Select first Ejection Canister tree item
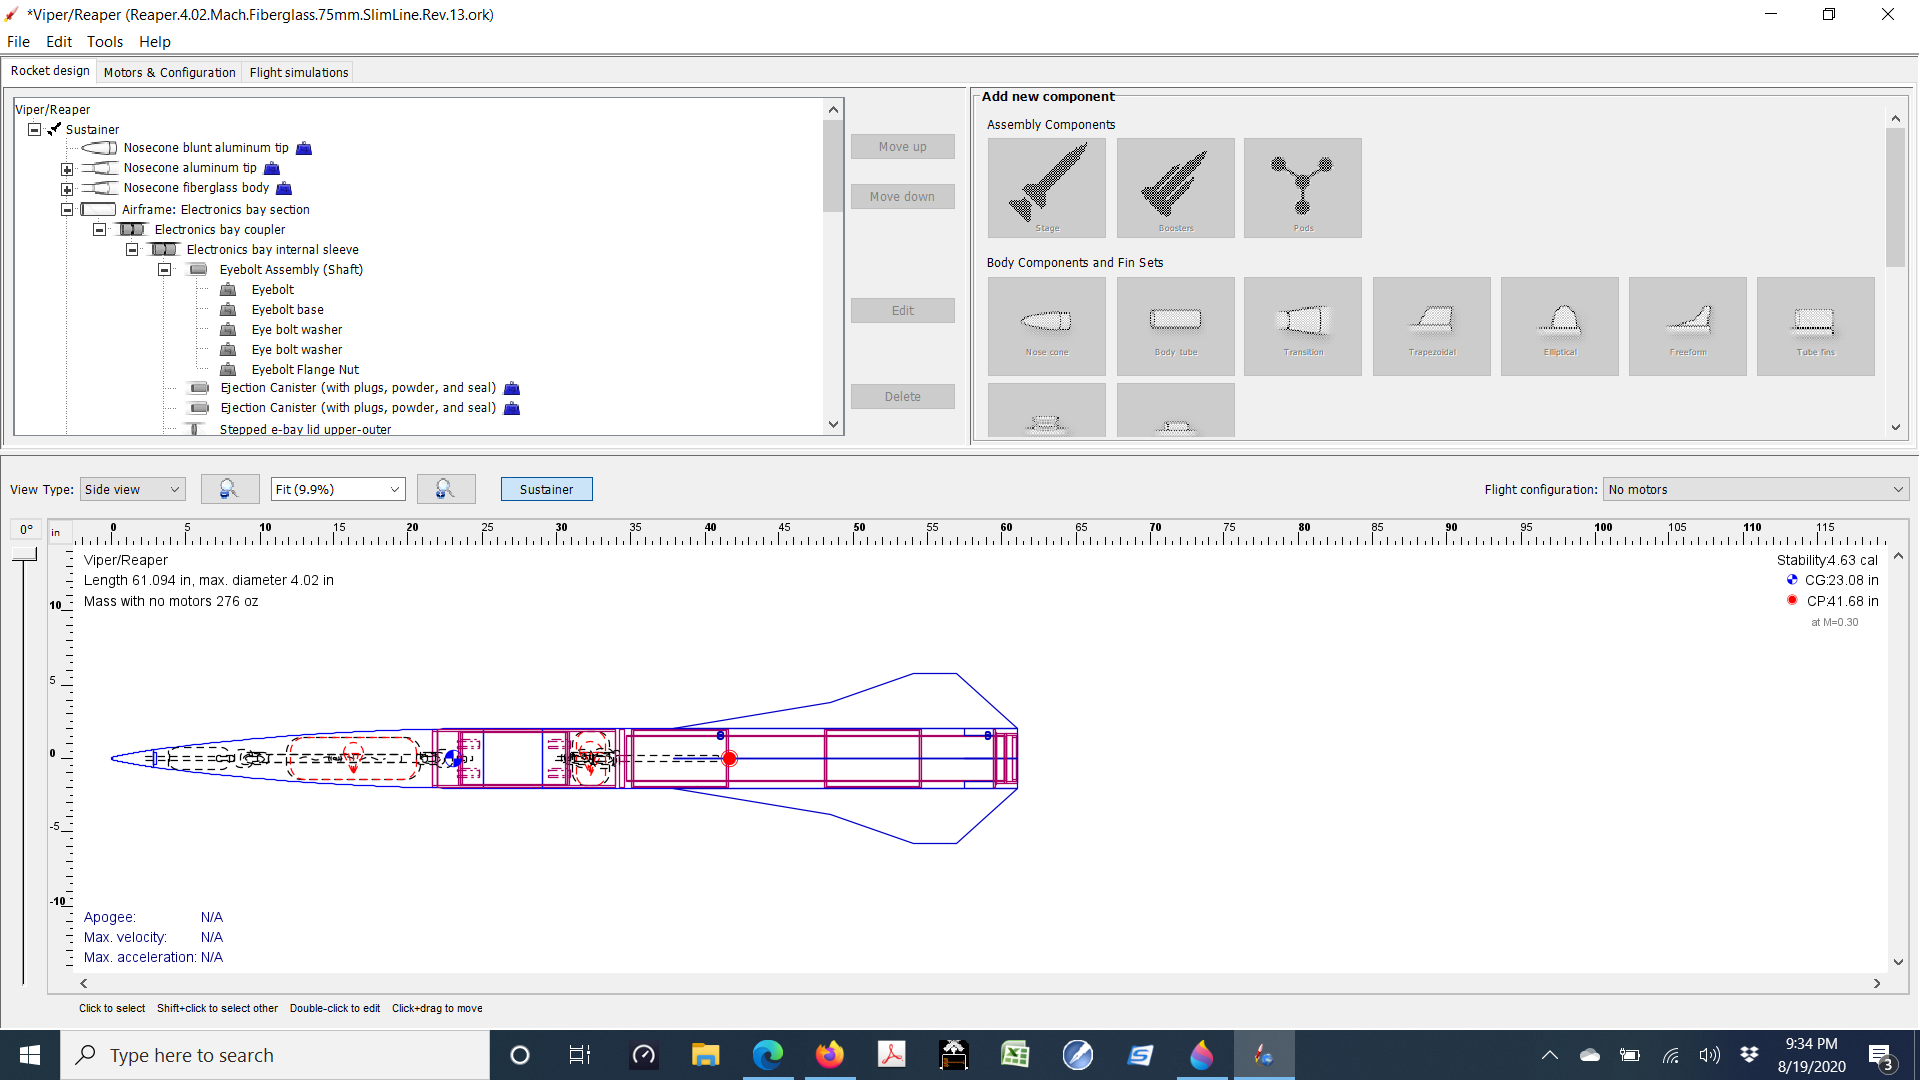Screen dimensions: 1920x1080 pos(358,388)
